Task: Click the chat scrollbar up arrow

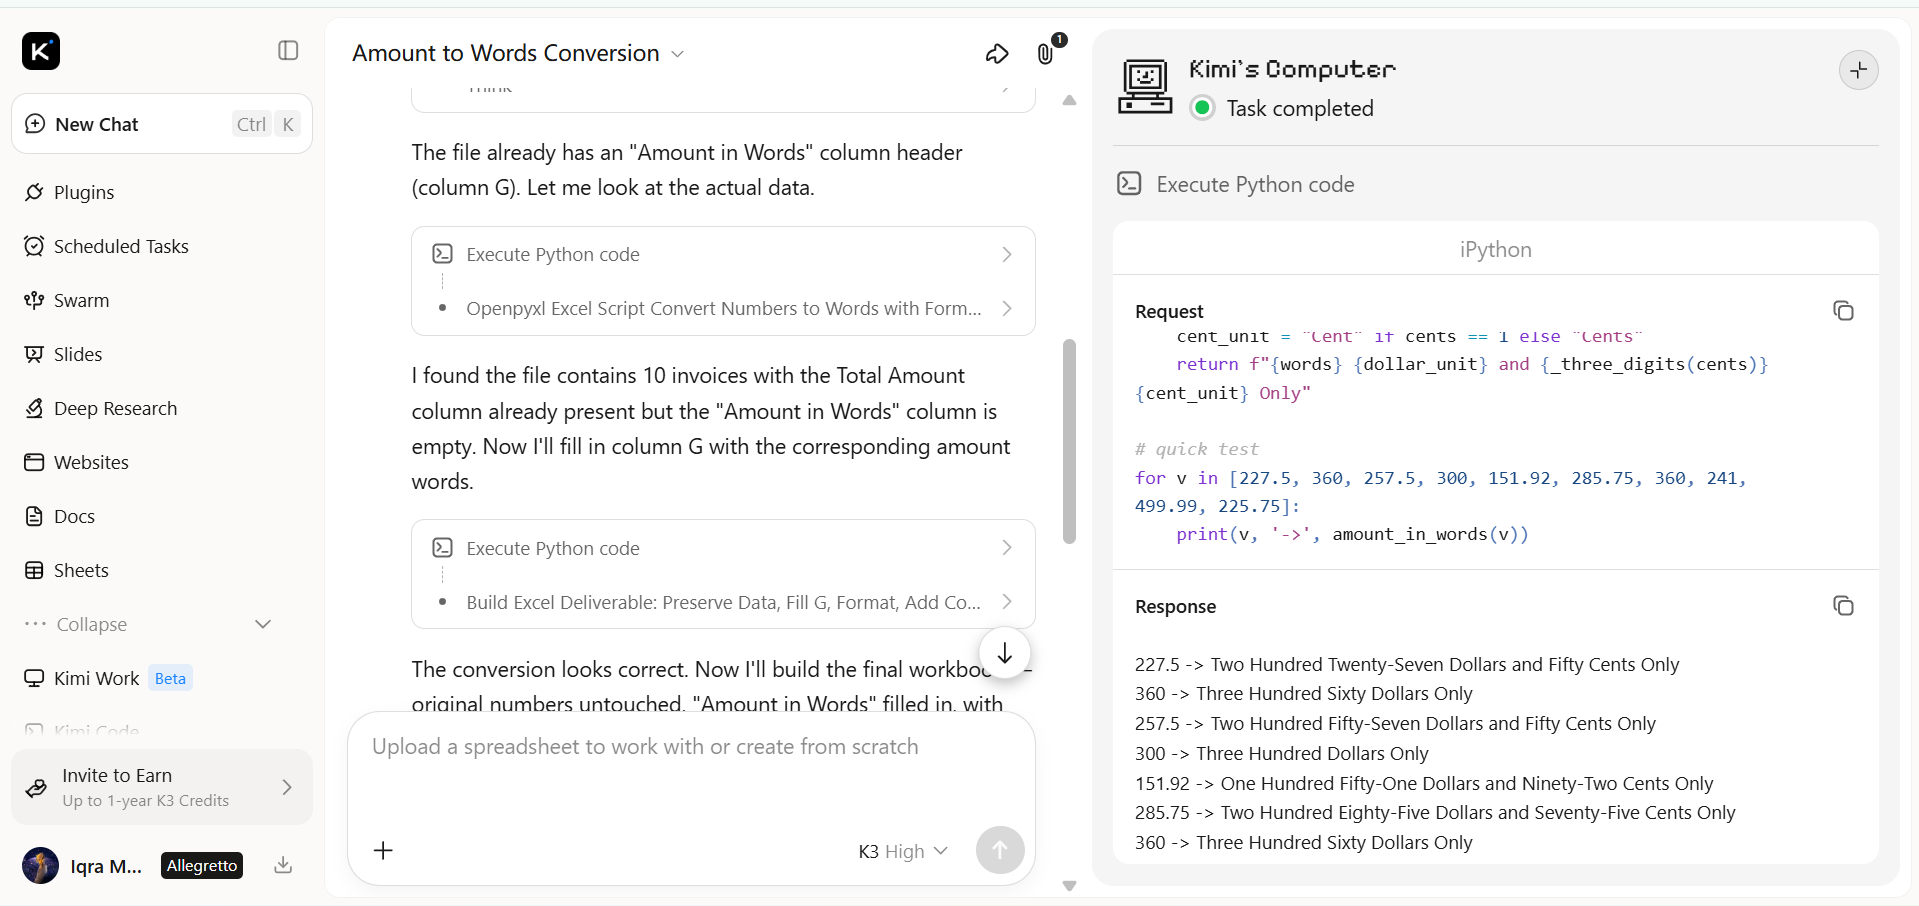Action: pyautogui.click(x=1069, y=100)
